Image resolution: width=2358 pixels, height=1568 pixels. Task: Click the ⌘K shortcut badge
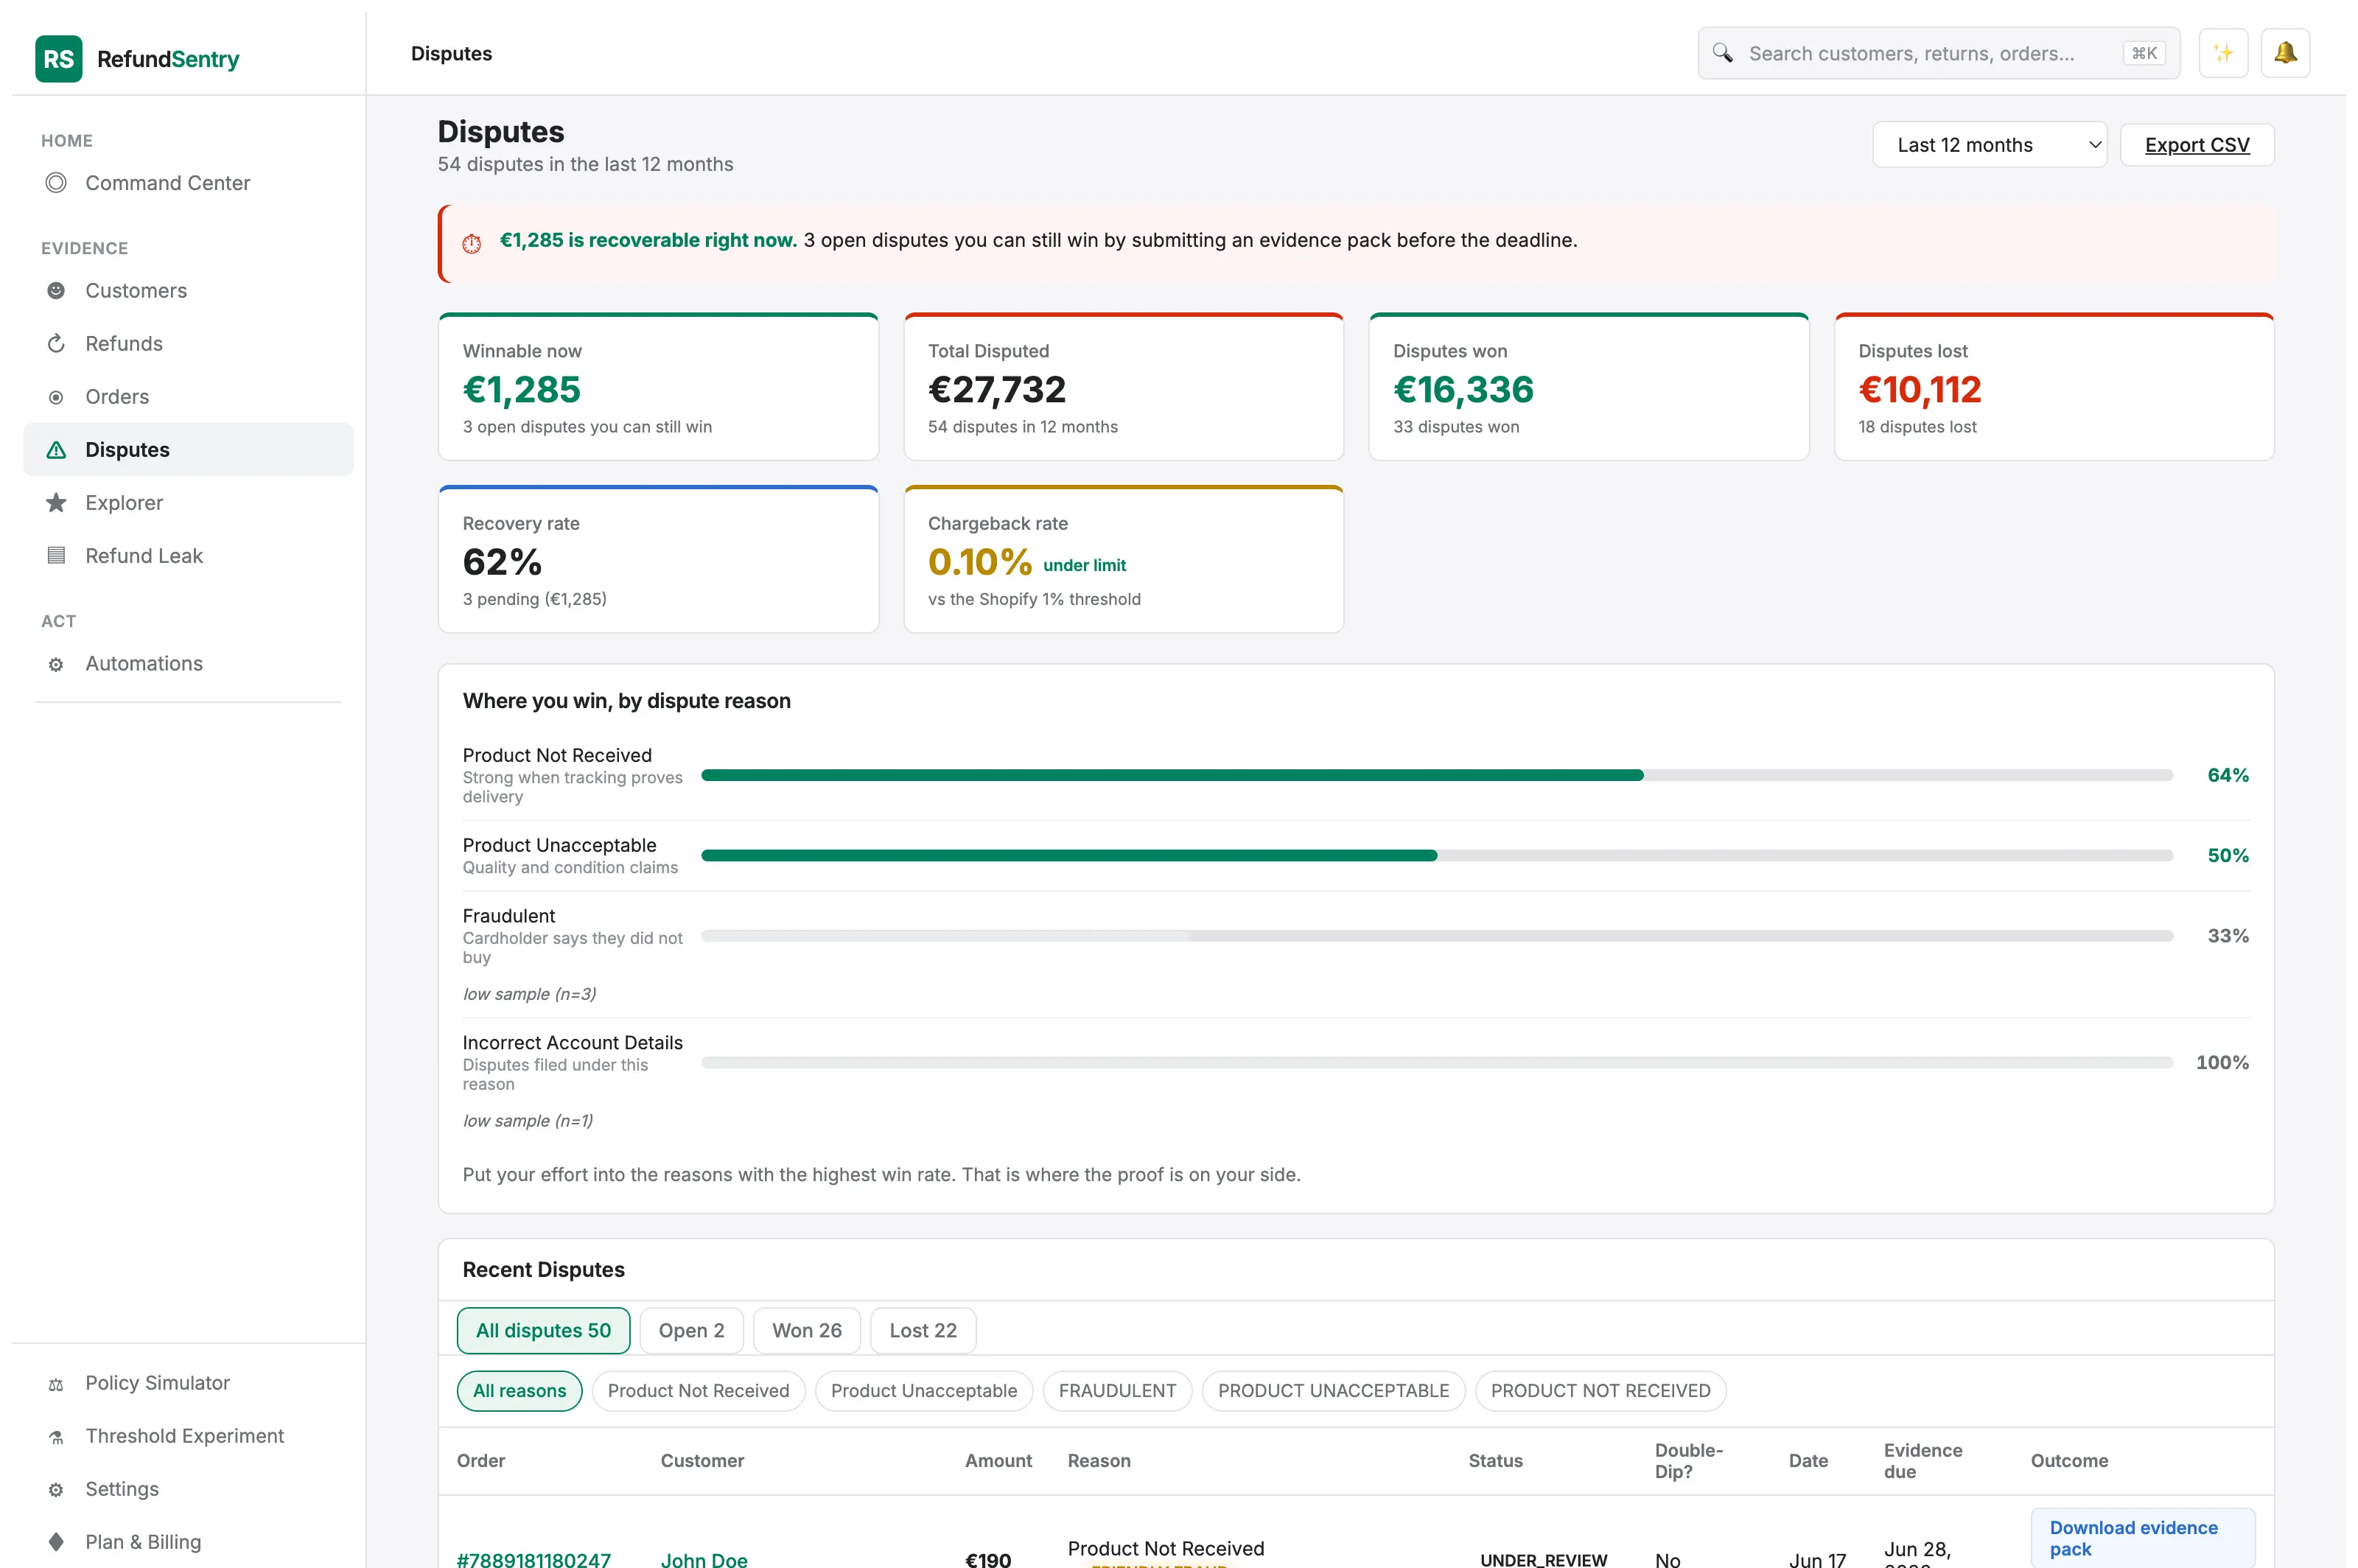point(2144,53)
